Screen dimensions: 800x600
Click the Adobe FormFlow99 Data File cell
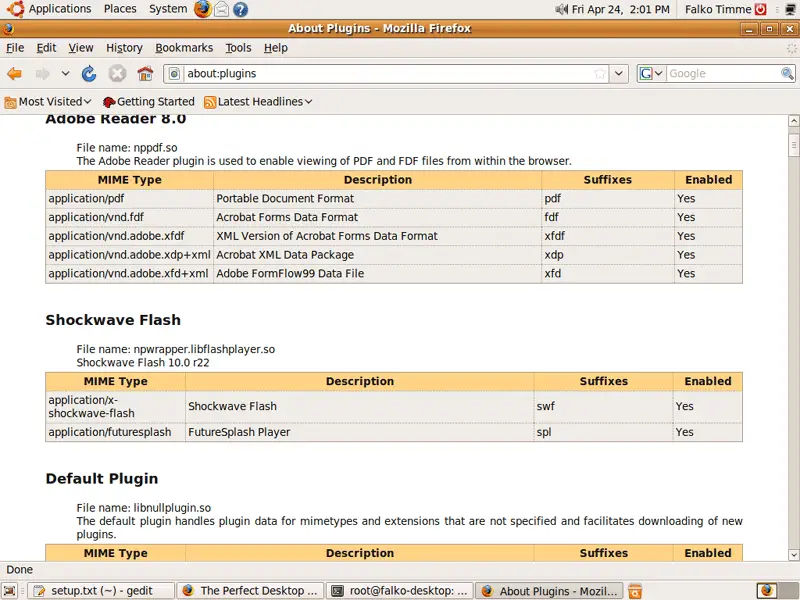pyautogui.click(x=378, y=274)
